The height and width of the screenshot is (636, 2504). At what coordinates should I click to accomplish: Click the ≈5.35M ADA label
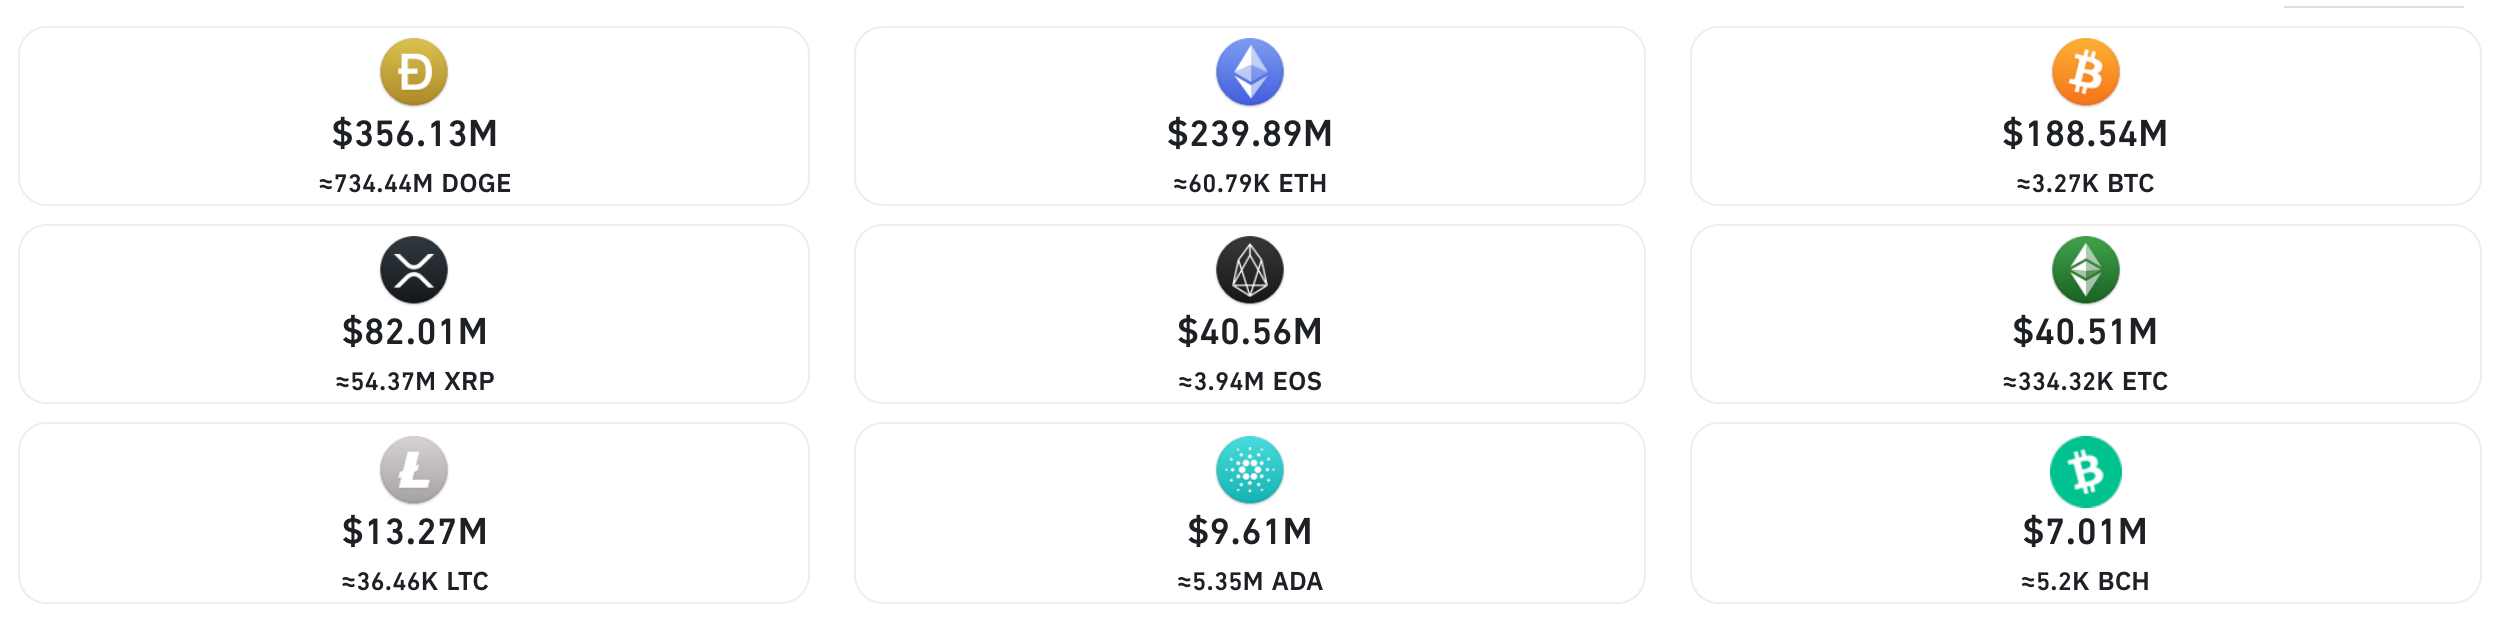click(x=1250, y=582)
